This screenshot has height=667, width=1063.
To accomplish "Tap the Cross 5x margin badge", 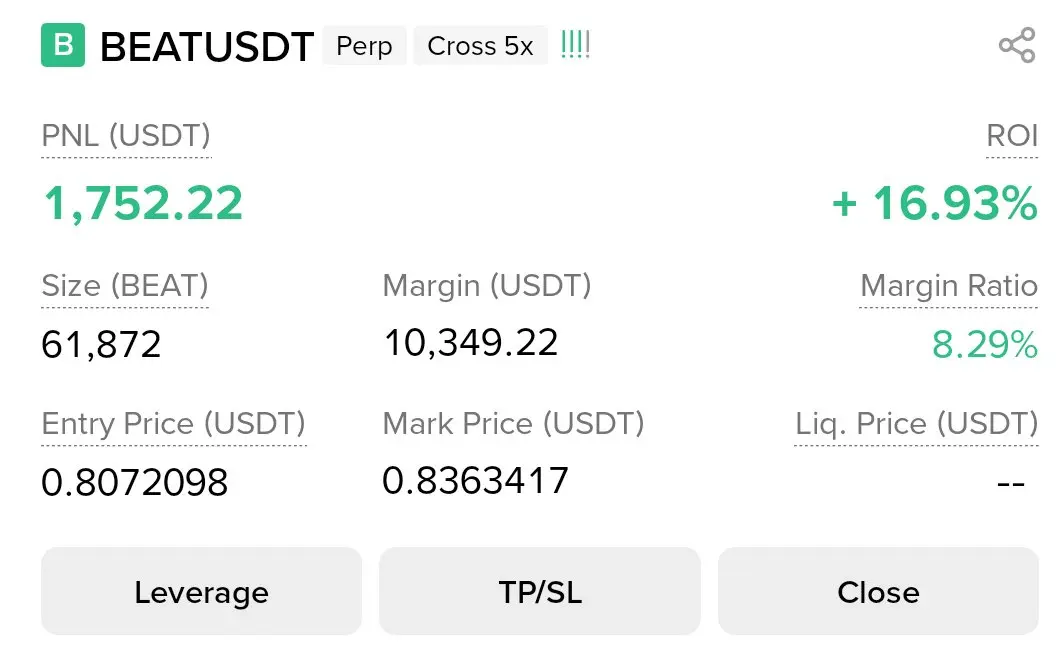I will pos(480,46).
